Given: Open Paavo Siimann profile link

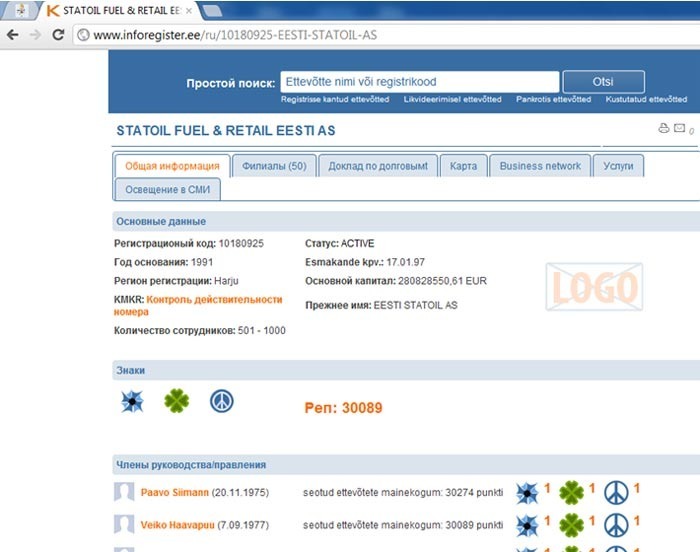Looking at the screenshot, I should (x=175, y=492).
